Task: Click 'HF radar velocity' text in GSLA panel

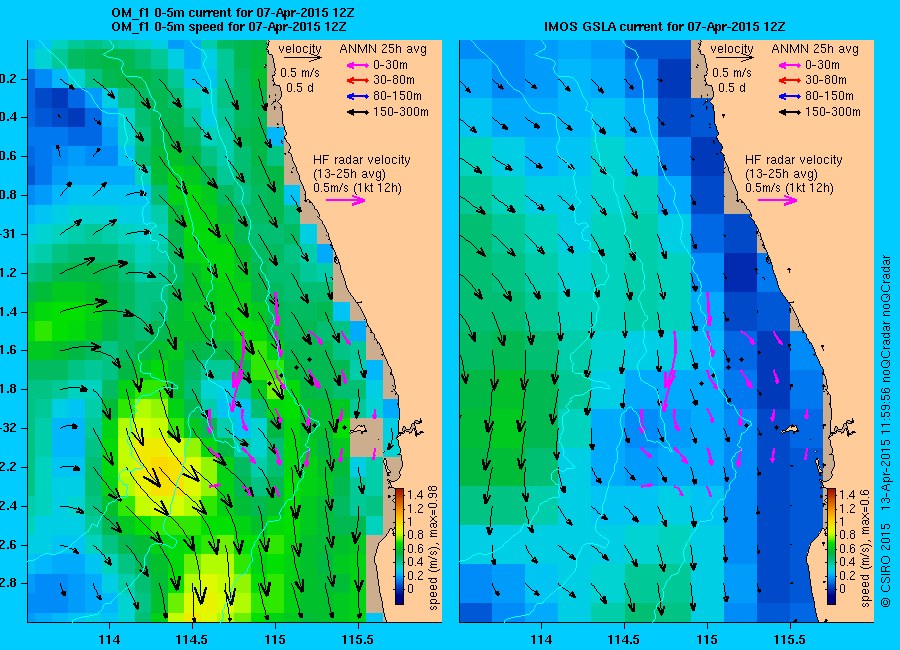Action: (794, 160)
